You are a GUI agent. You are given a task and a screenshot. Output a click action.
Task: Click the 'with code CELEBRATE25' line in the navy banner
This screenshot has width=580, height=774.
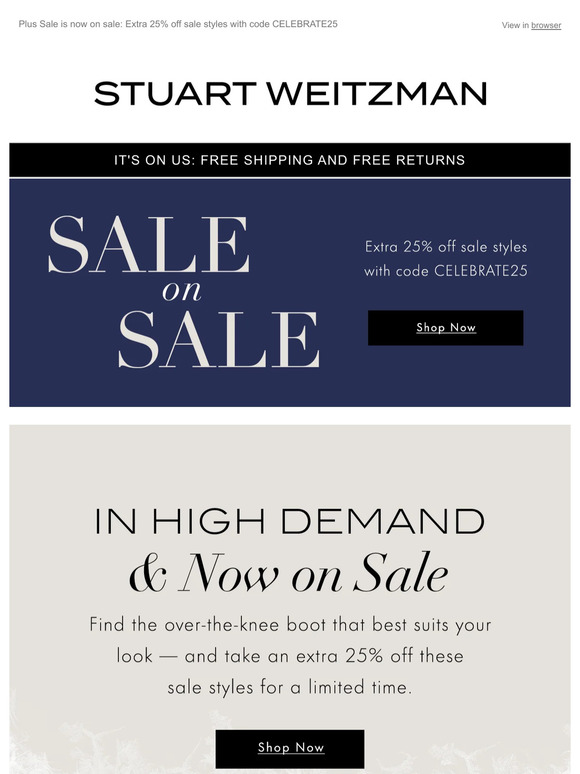pyautogui.click(x=446, y=271)
